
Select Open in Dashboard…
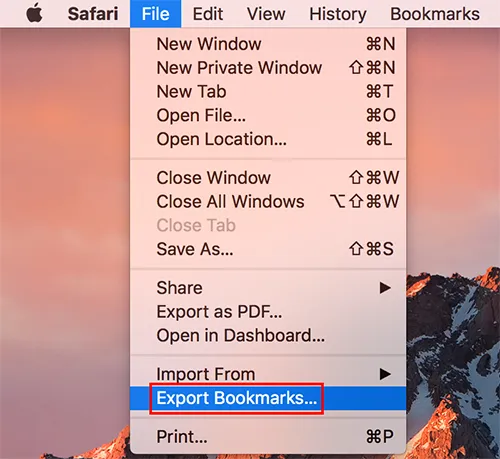pyautogui.click(x=268, y=335)
